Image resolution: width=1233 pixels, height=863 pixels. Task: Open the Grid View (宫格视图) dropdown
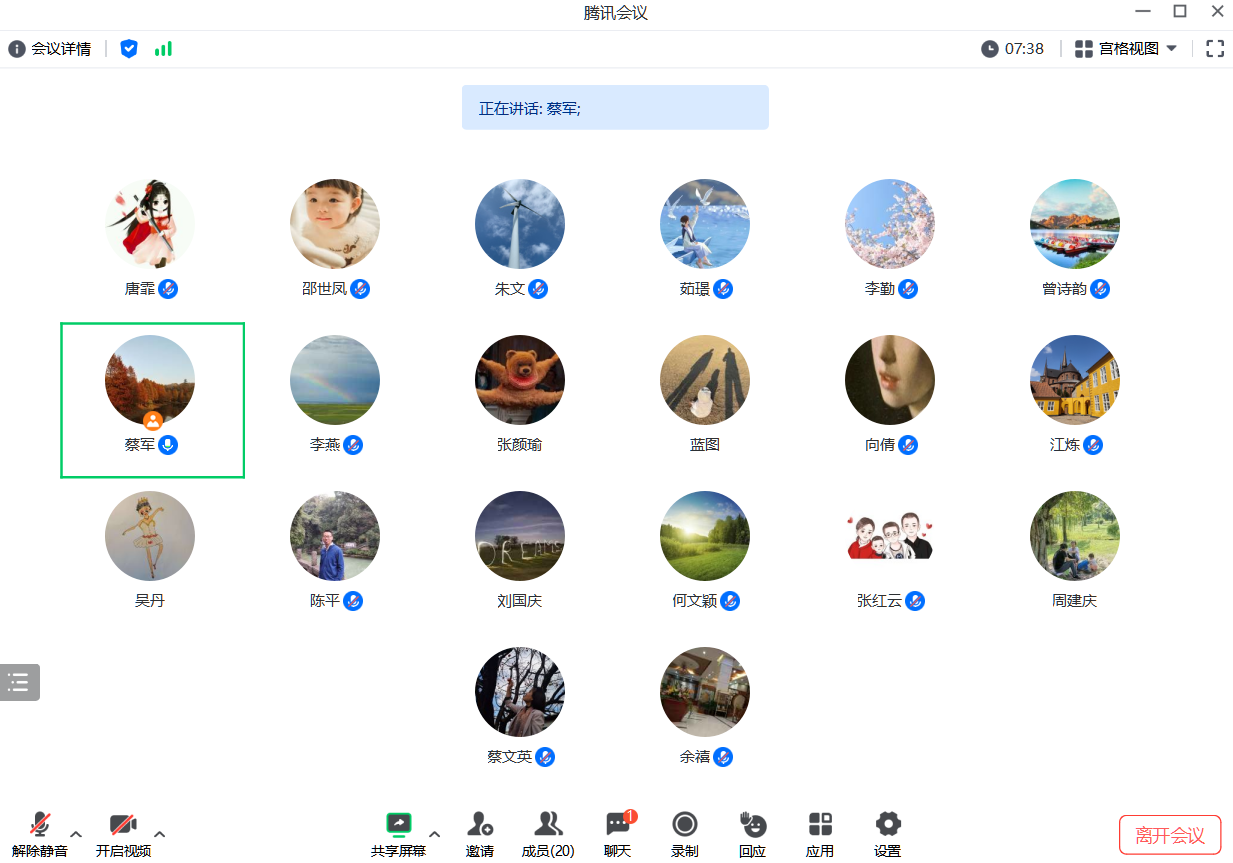tap(1126, 48)
